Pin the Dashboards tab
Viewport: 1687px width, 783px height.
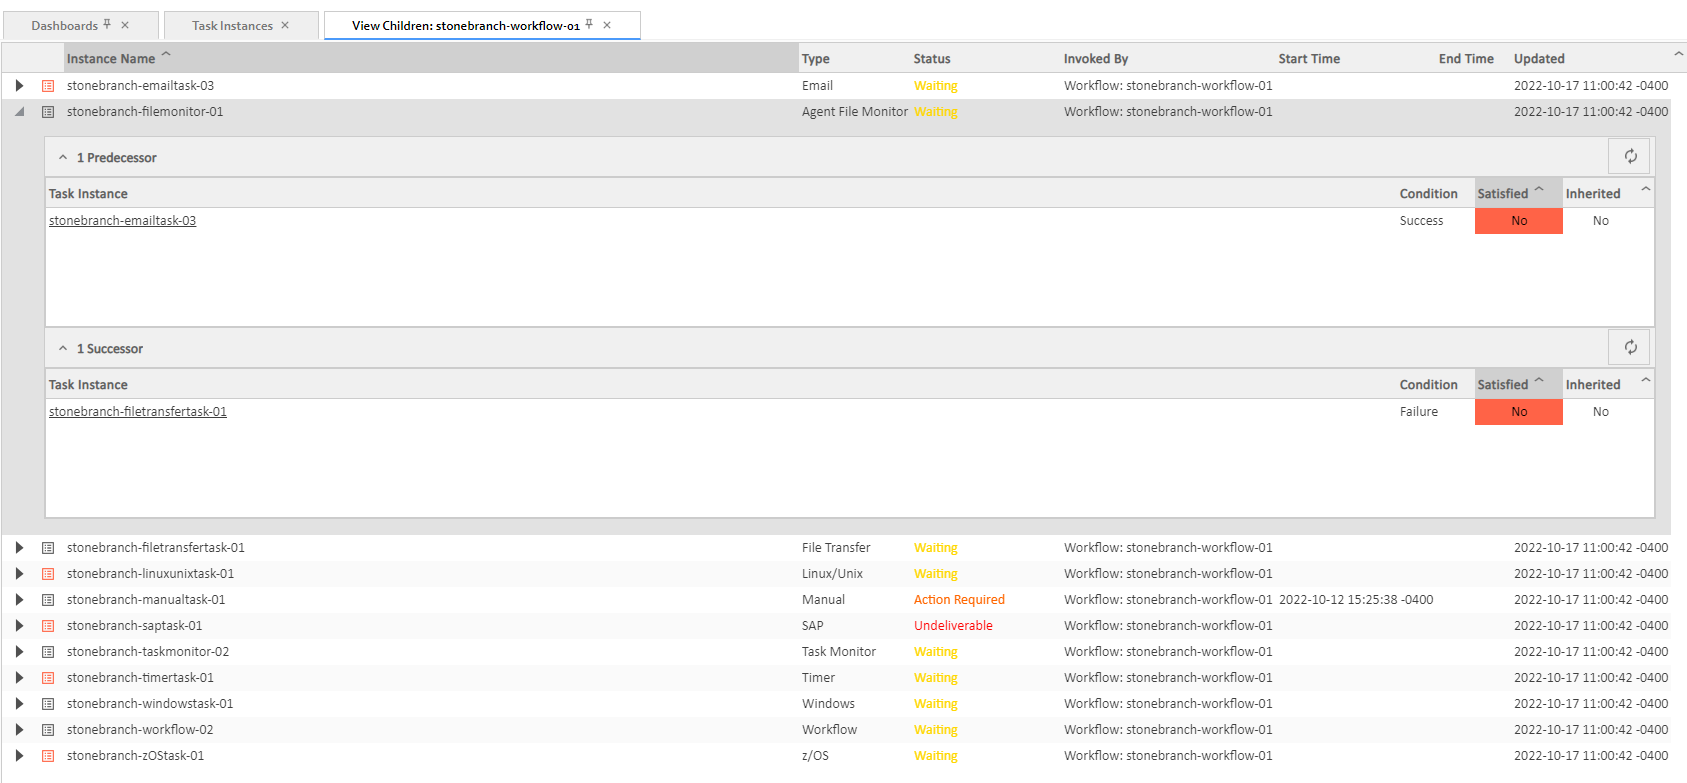click(x=107, y=25)
